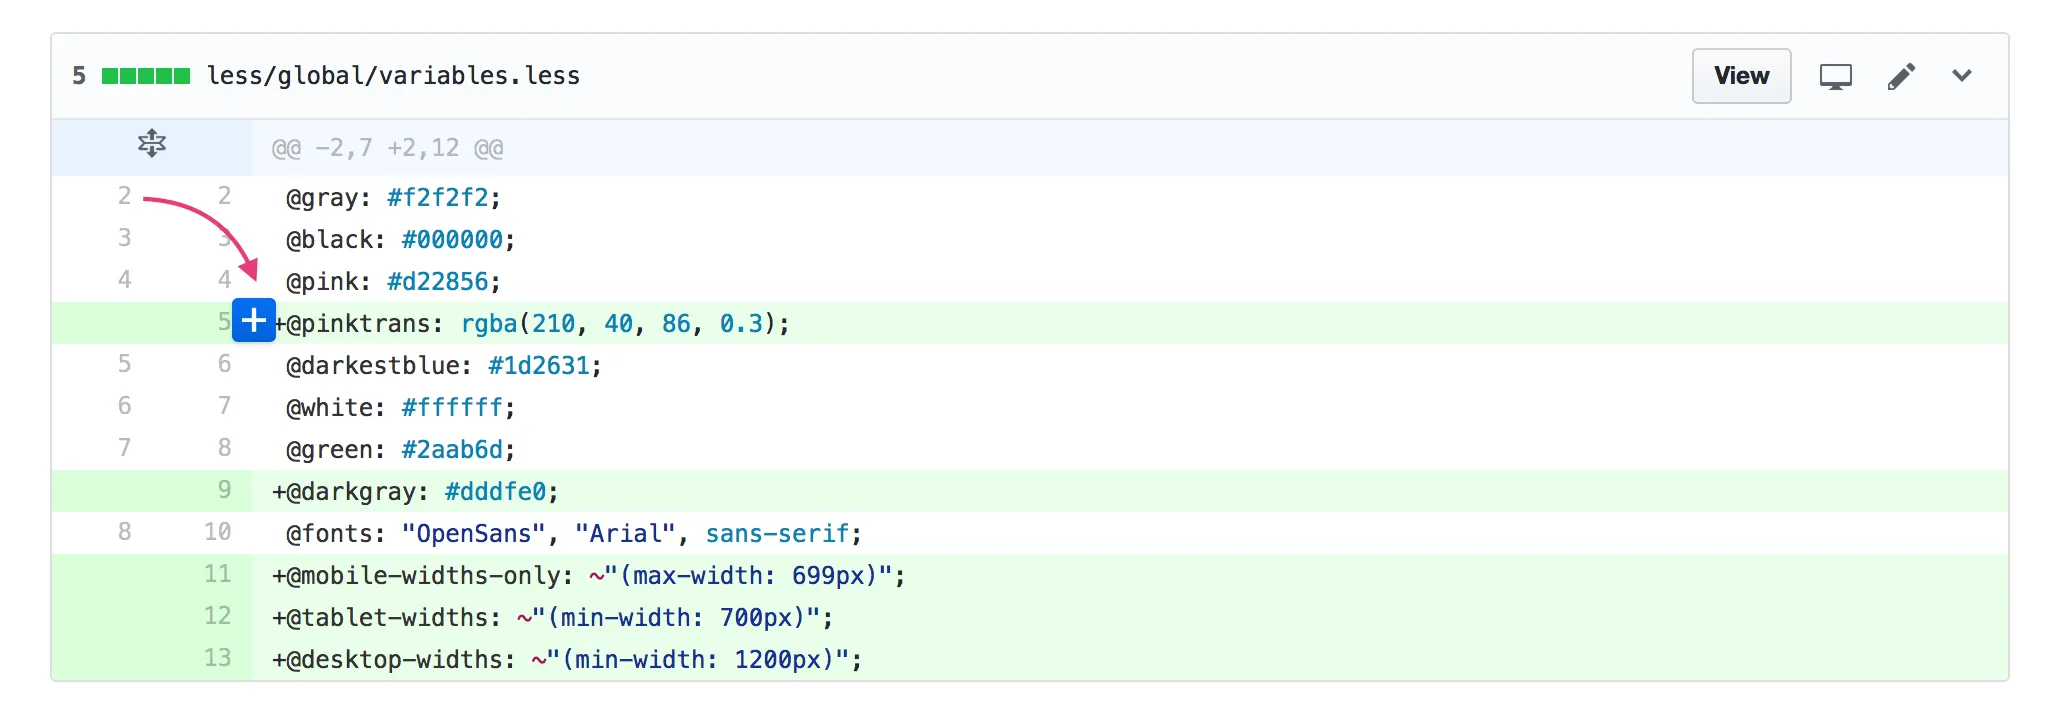Click the View file button
Viewport: 2060px width, 705px height.
coord(1740,76)
